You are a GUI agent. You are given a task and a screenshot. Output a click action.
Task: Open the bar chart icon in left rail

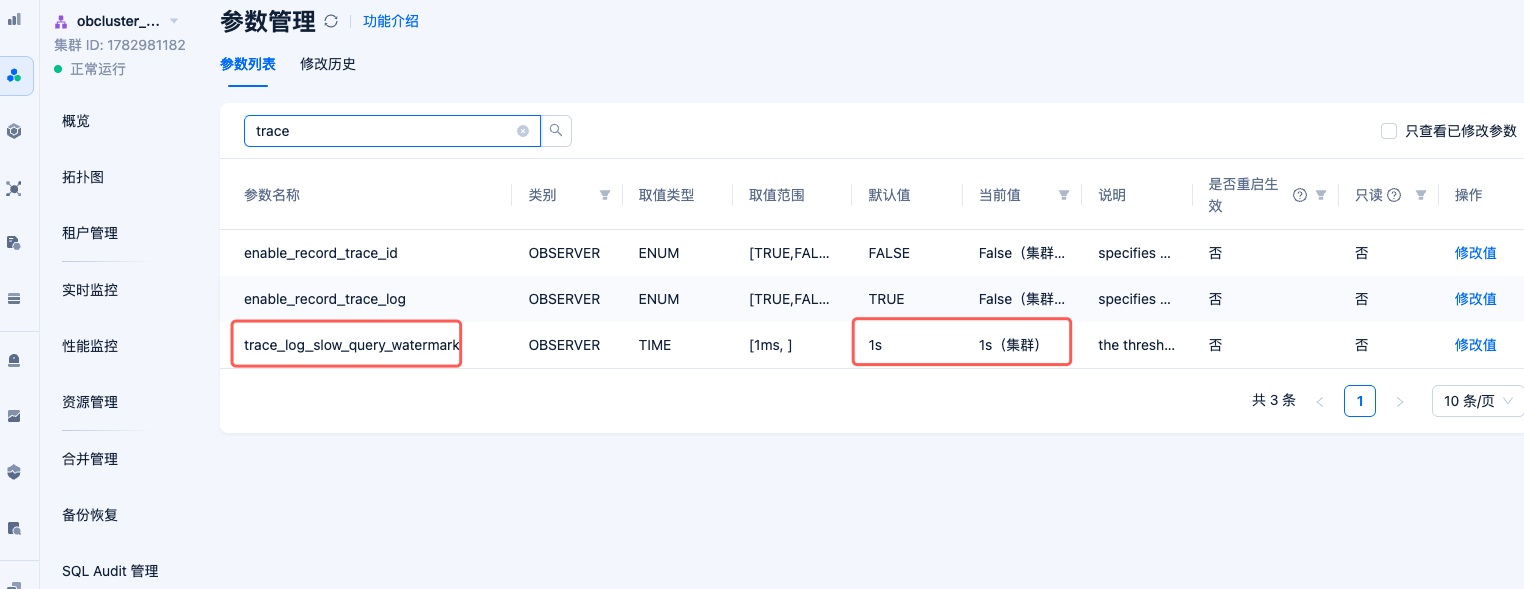point(15,19)
